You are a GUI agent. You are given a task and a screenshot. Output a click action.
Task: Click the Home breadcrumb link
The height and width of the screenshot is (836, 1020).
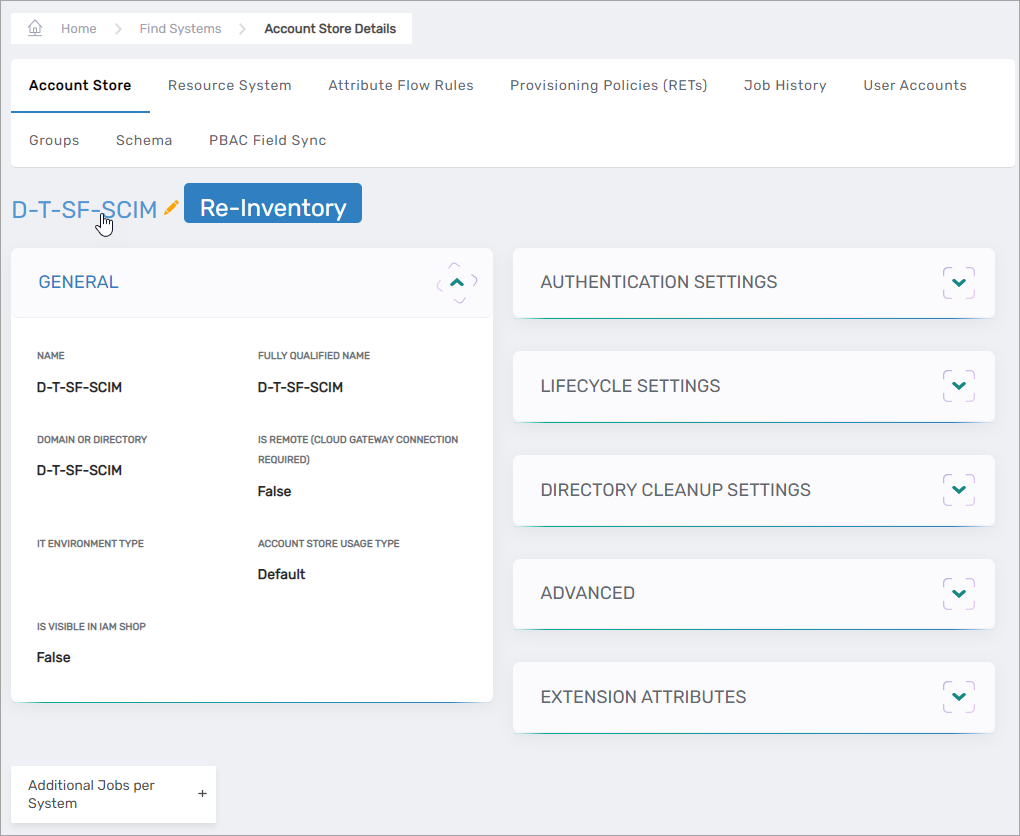78,29
